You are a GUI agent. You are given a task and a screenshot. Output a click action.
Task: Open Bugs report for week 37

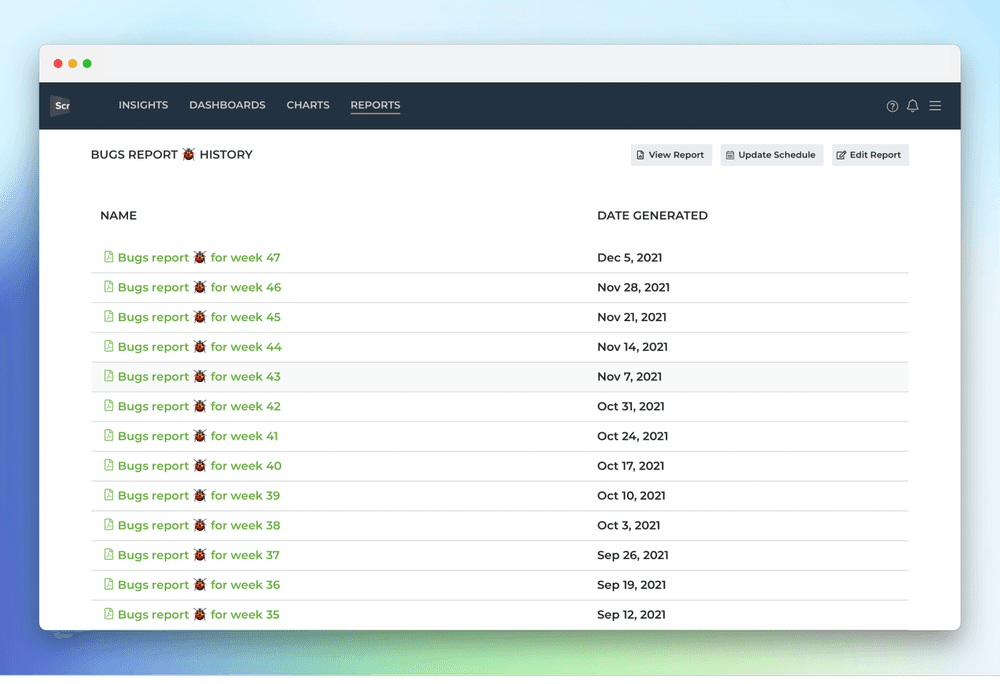(x=199, y=555)
